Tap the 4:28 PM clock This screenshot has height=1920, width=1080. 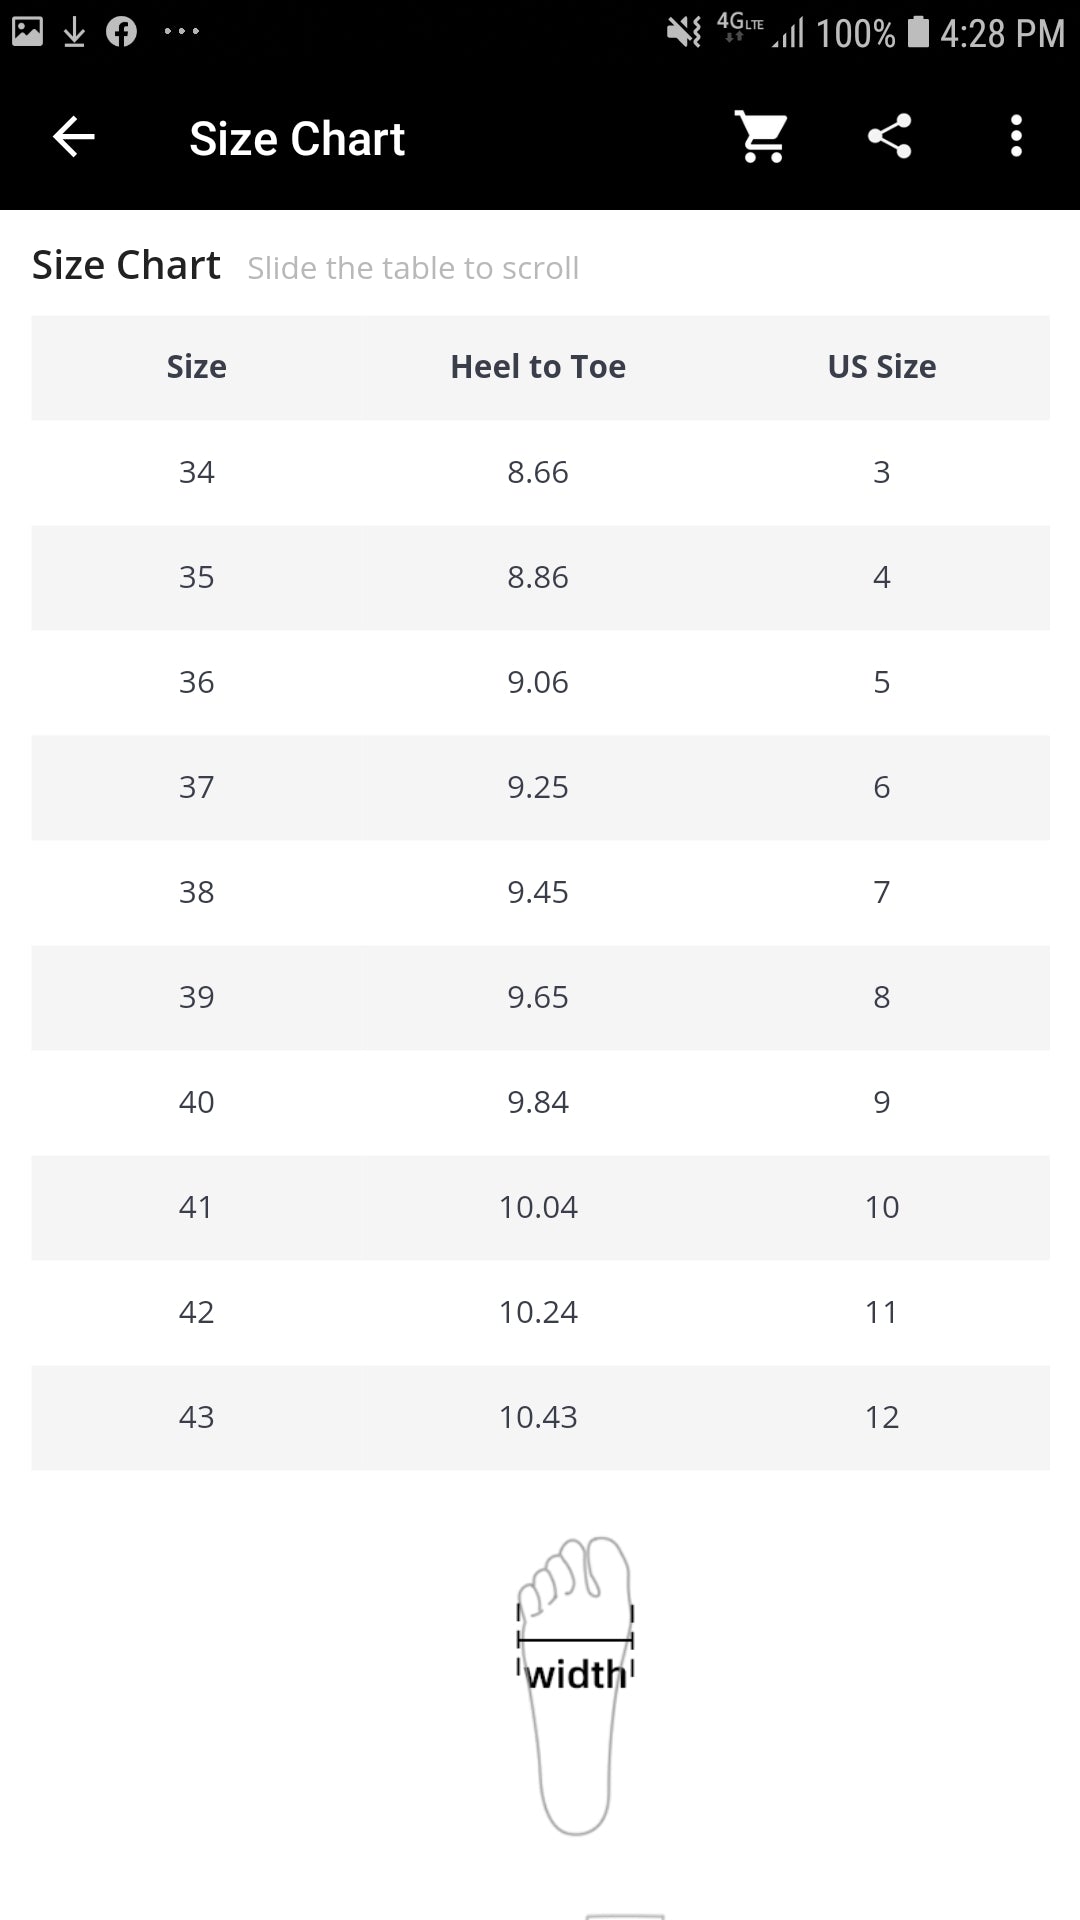tap(1002, 34)
